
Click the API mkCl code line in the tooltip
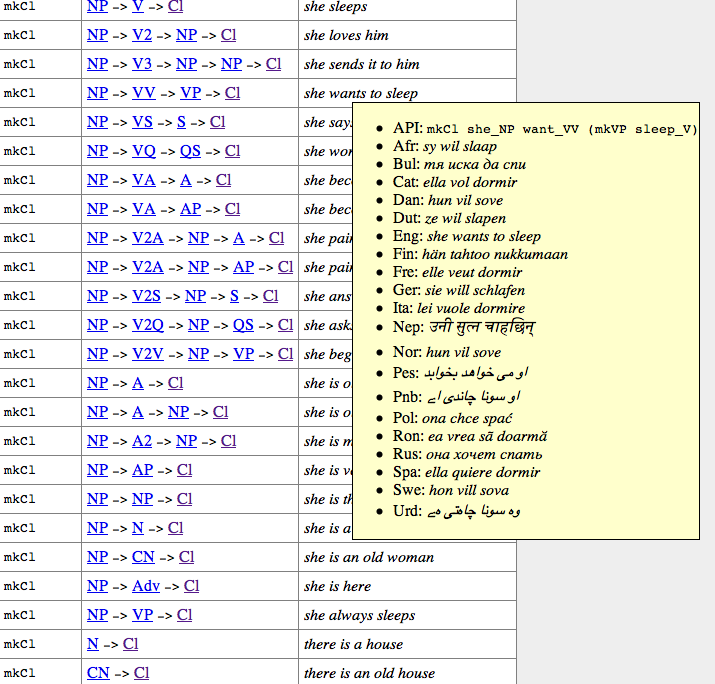(x=545, y=129)
